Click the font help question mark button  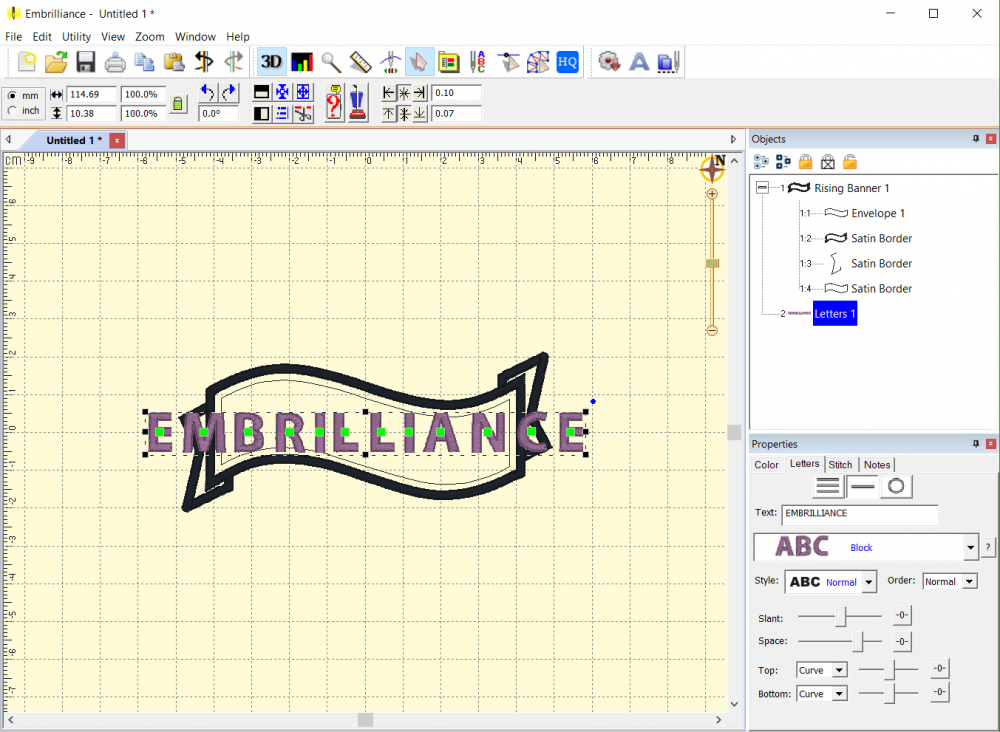pyautogui.click(x=988, y=547)
